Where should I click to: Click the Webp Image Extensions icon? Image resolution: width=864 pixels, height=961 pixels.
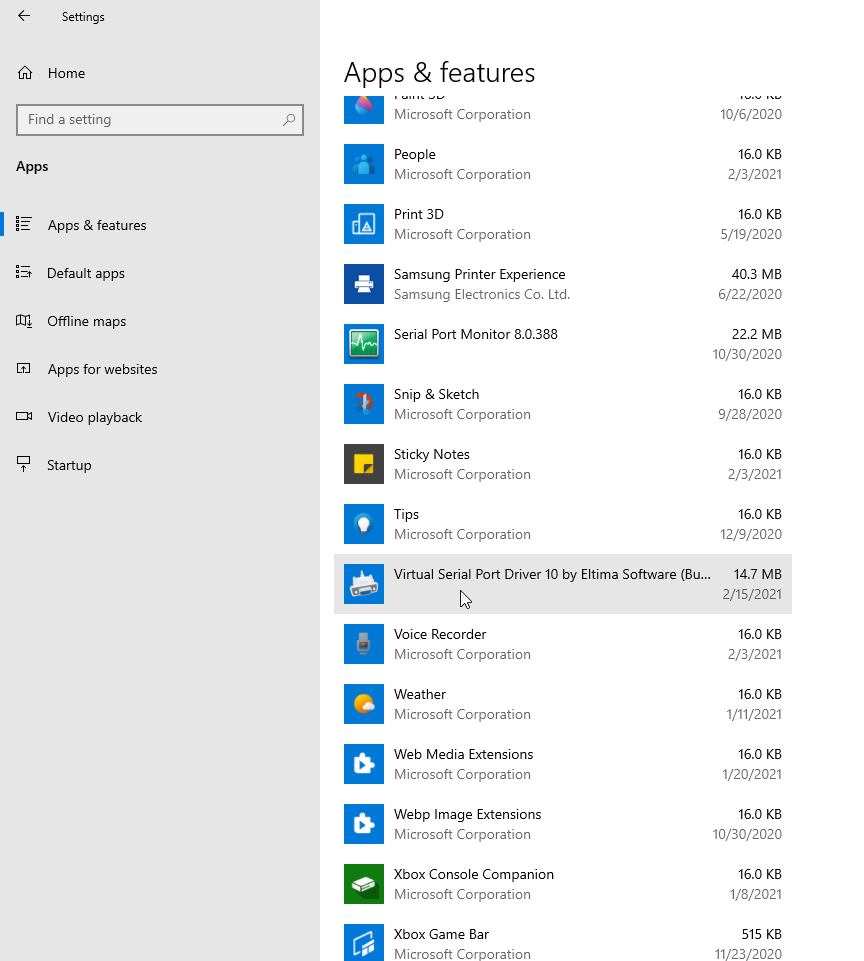364,825
